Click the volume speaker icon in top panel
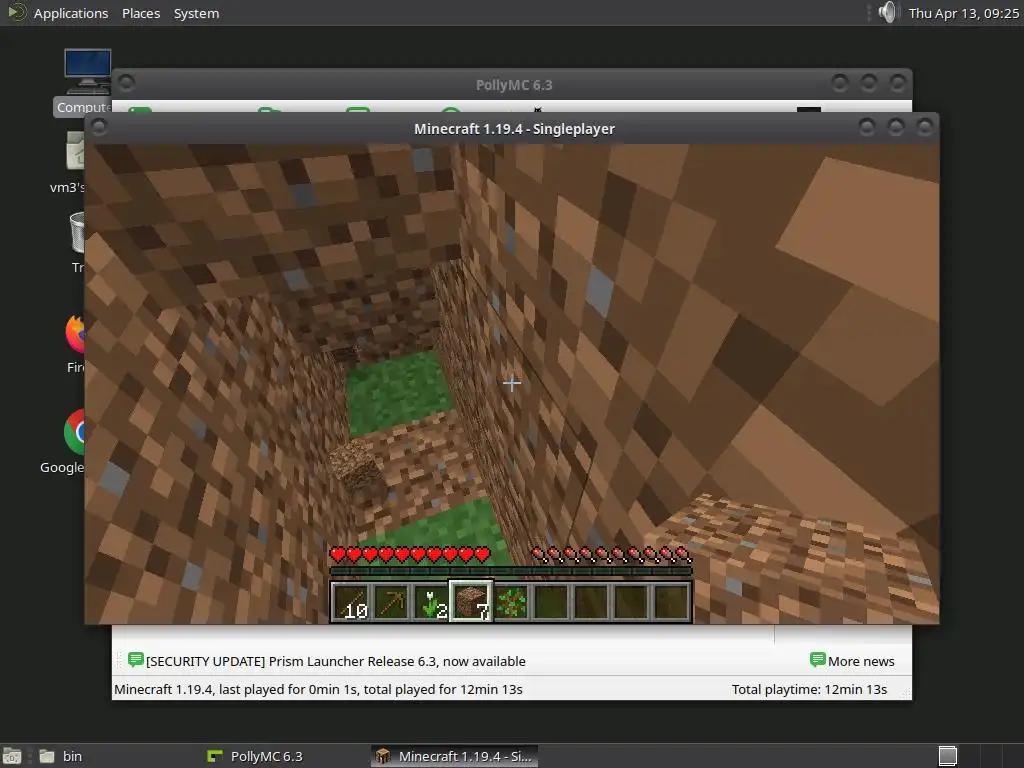 pyautogui.click(x=888, y=12)
